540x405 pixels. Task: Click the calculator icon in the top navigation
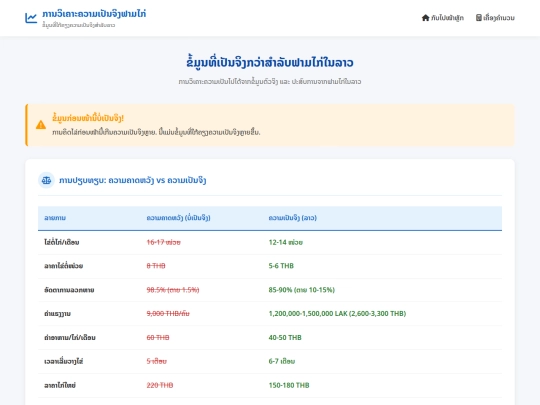479,18
